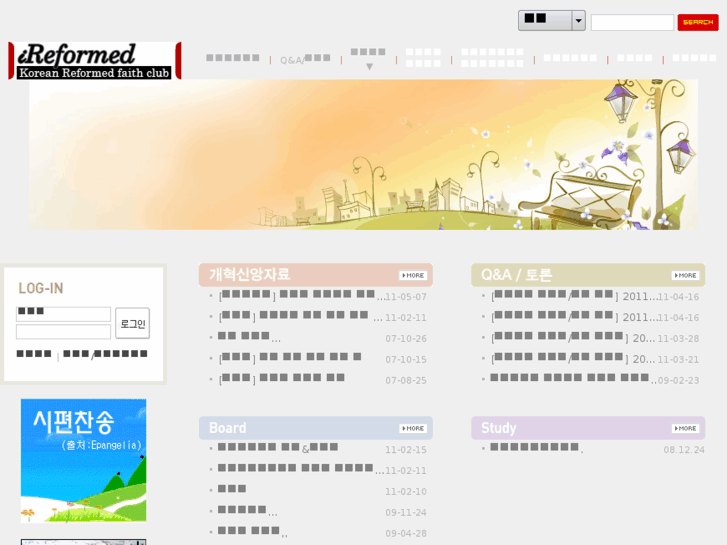
Task: Click the MORE button for Board
Action: [413, 429]
